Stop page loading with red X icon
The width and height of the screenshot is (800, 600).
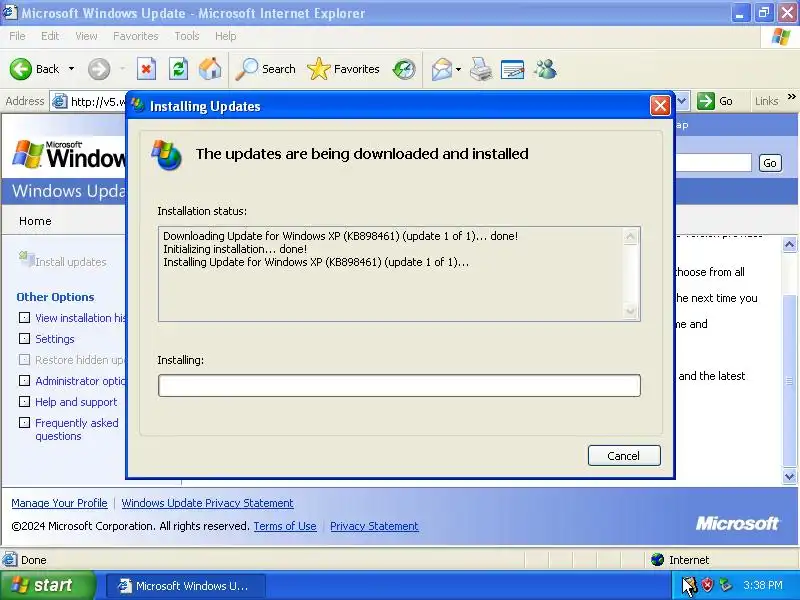[146, 69]
